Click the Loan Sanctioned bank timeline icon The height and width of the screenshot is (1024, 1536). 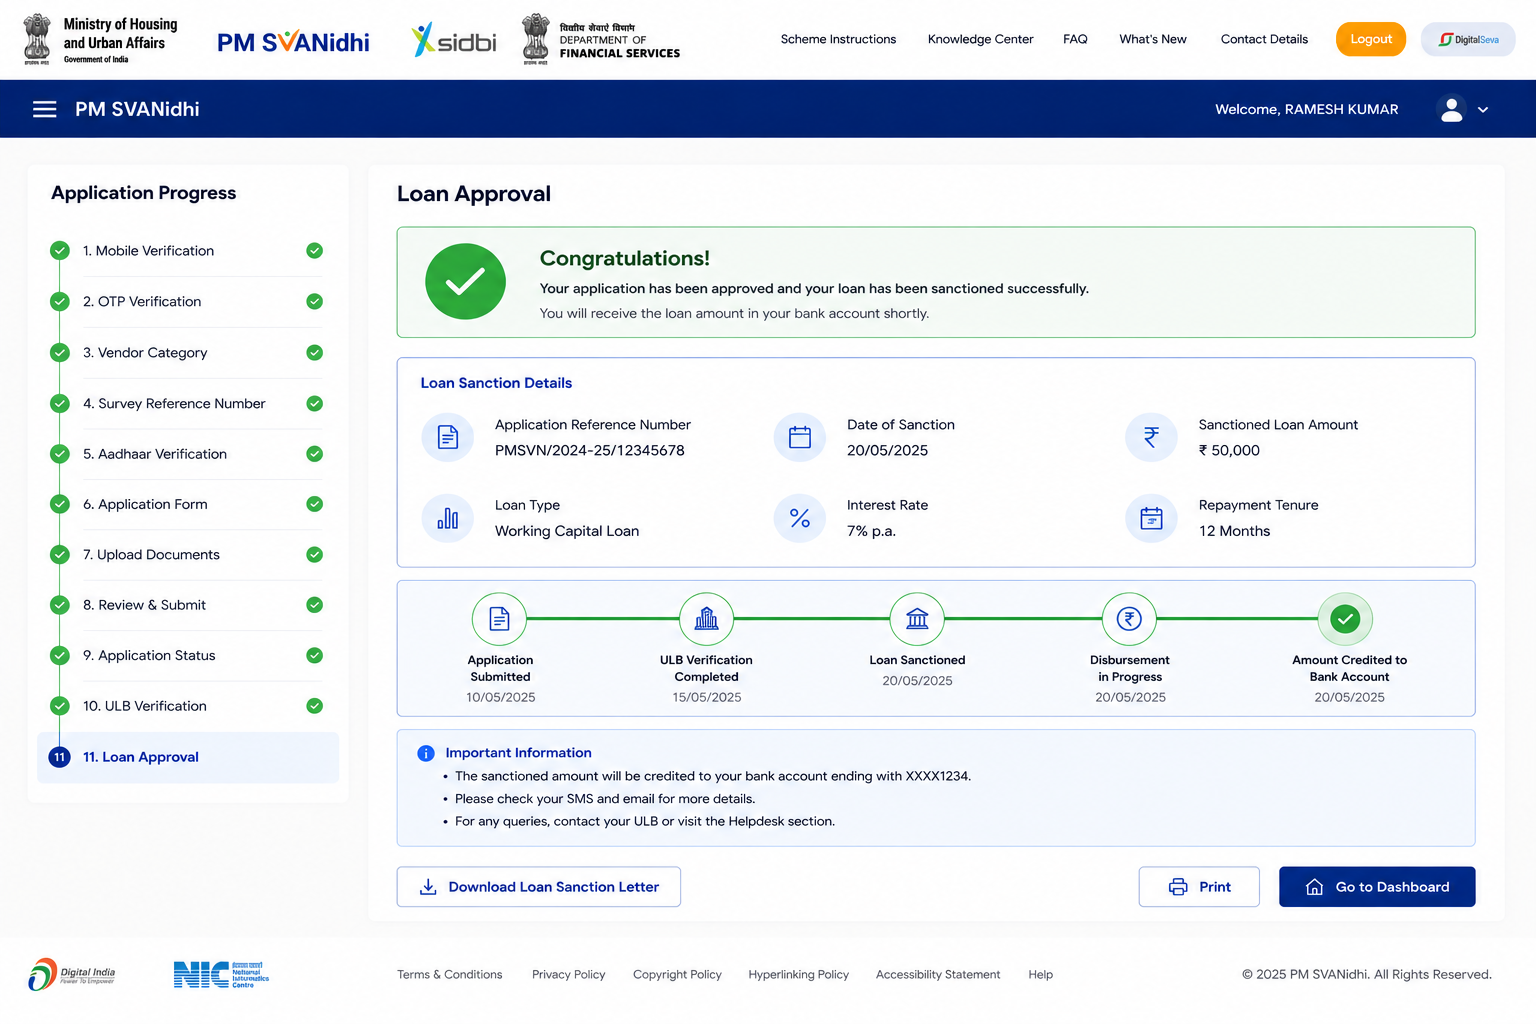point(917,620)
